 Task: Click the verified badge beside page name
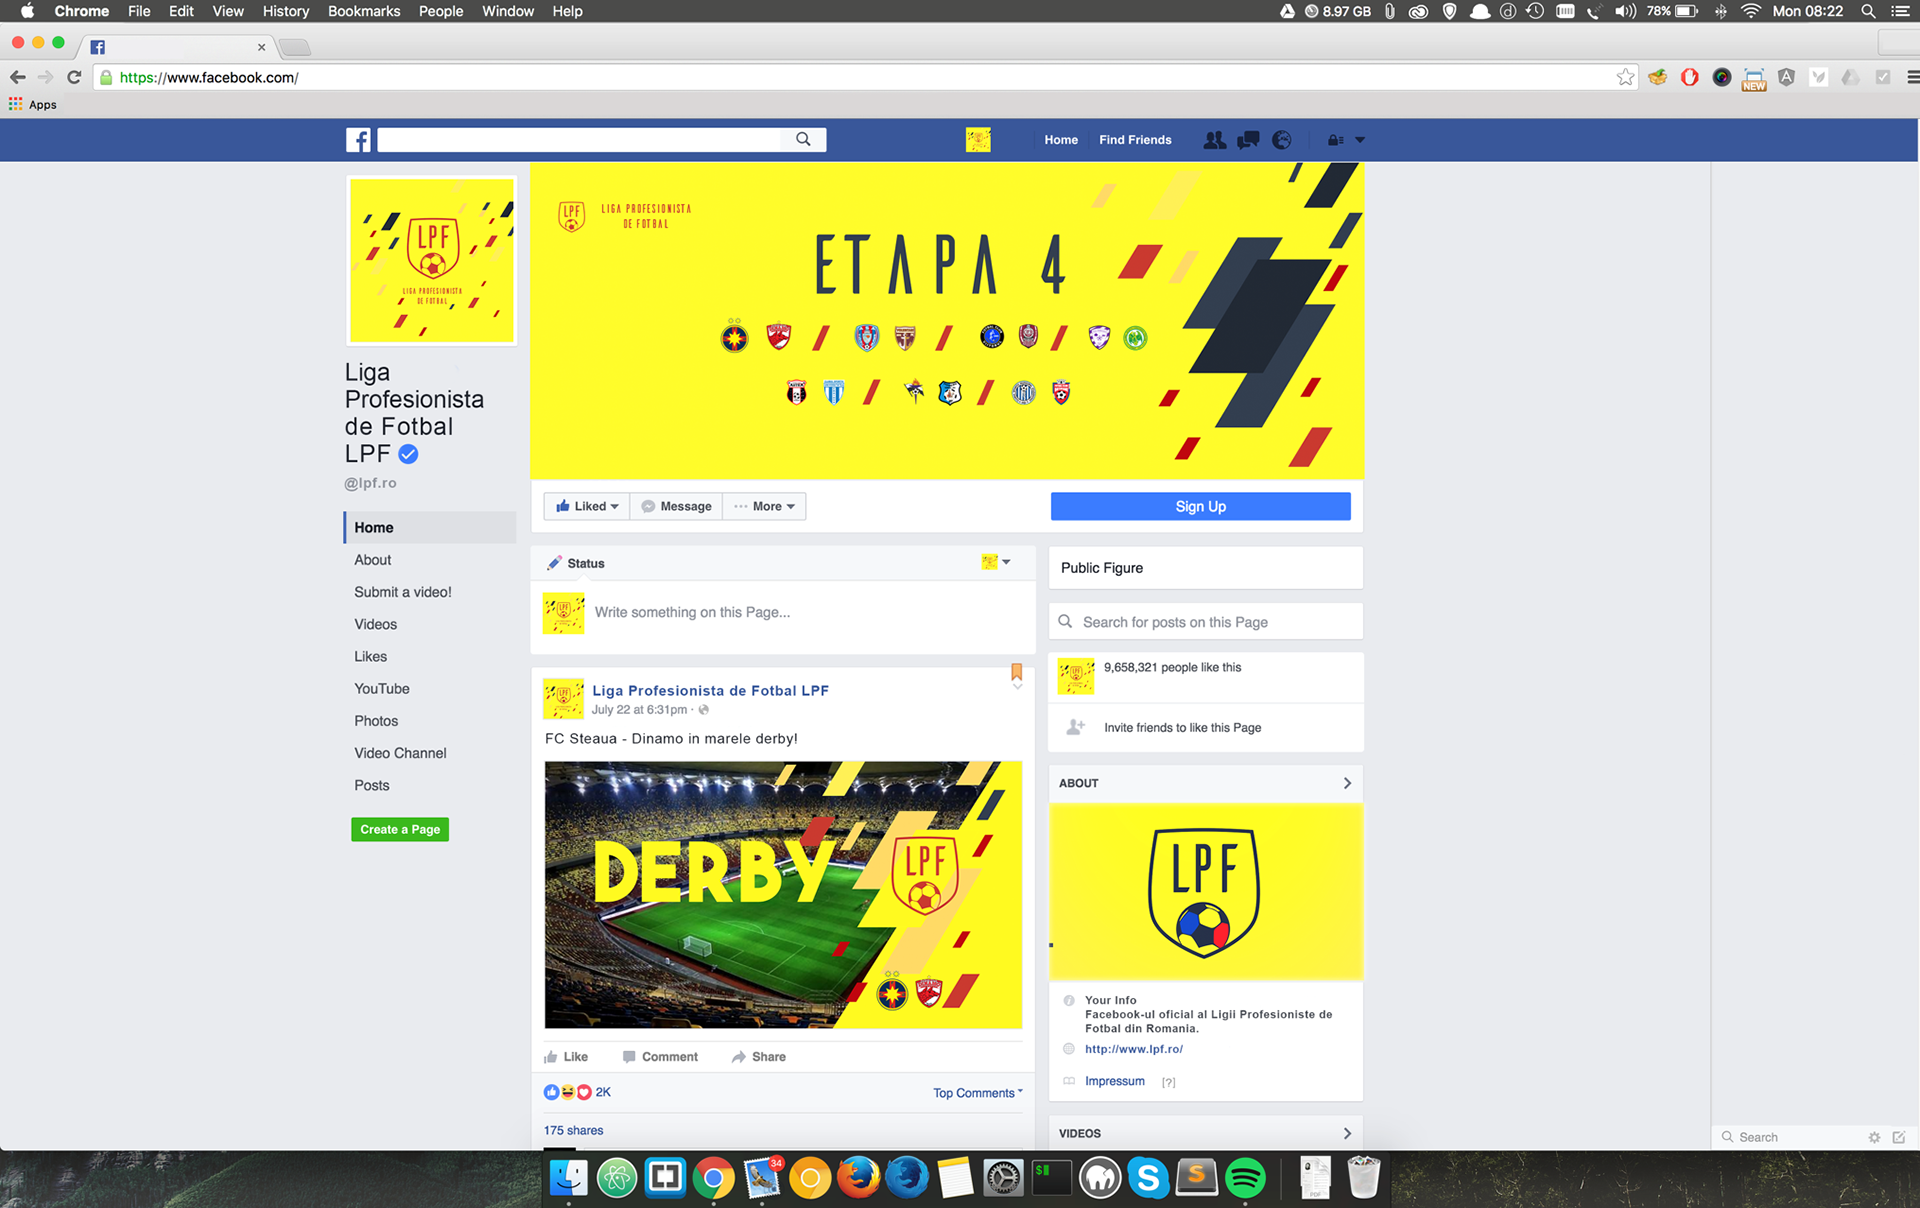[x=408, y=454]
